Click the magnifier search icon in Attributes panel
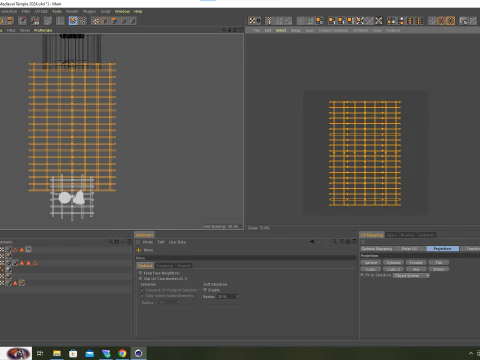Image resolution: width=480 pixels, height=360 pixels. point(335,241)
